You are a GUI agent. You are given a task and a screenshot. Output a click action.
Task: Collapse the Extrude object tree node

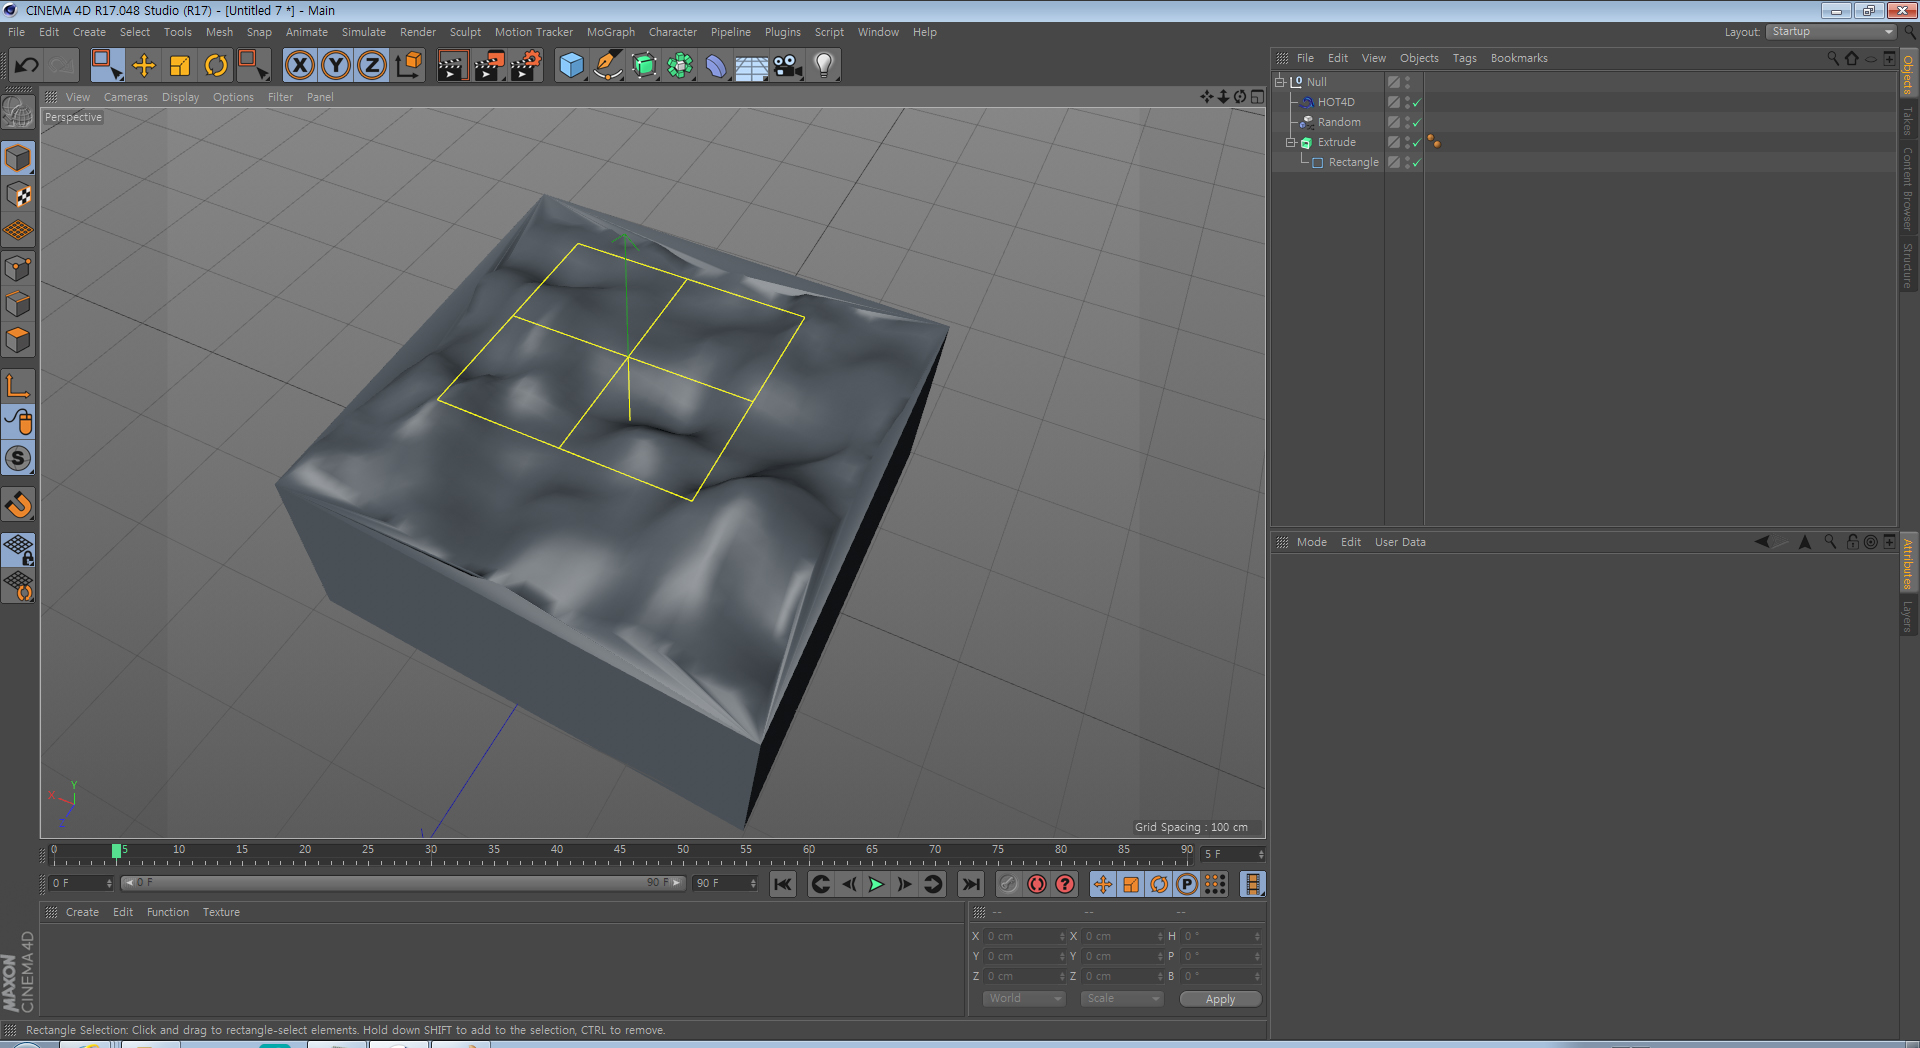pos(1291,142)
